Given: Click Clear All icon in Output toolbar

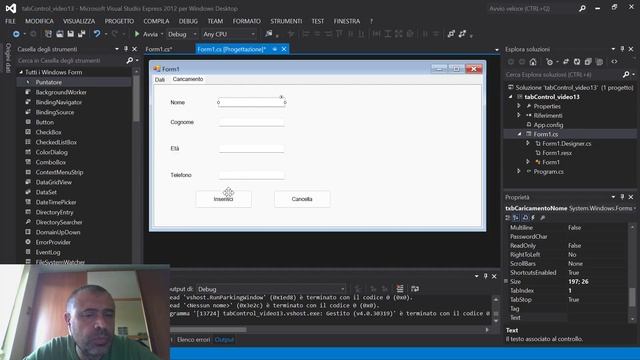Looking at the screenshot, I should click(400, 289).
